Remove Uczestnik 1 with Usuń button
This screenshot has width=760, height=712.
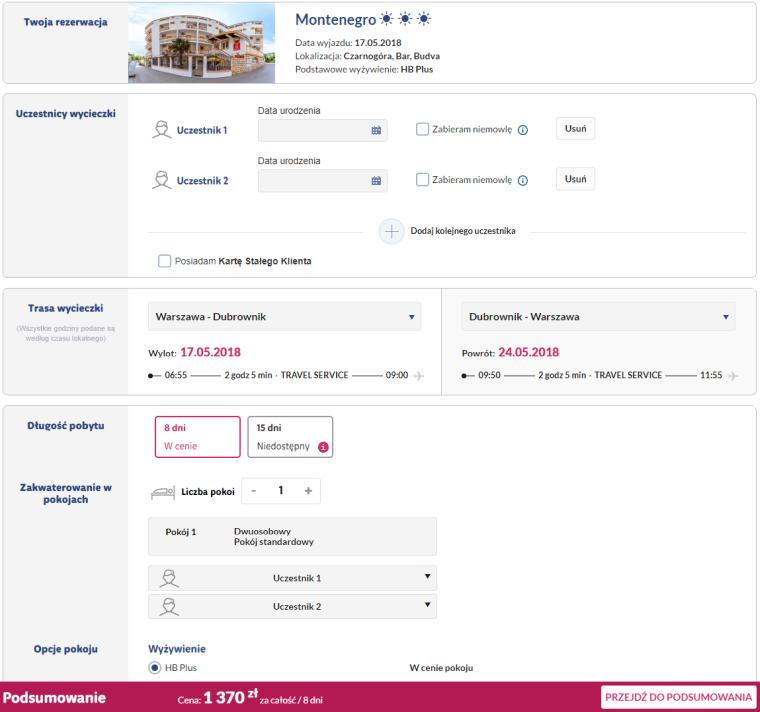point(575,129)
